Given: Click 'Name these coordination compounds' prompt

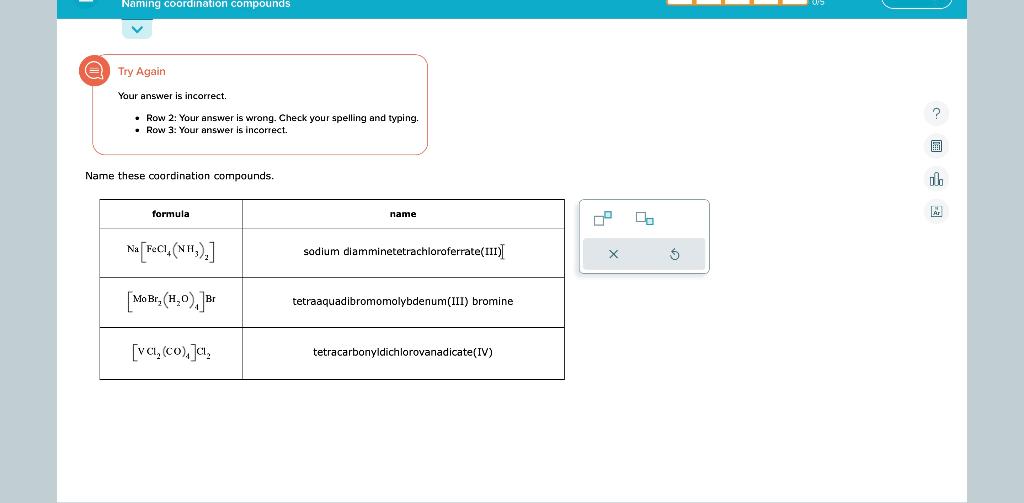Looking at the screenshot, I should tap(180, 176).
